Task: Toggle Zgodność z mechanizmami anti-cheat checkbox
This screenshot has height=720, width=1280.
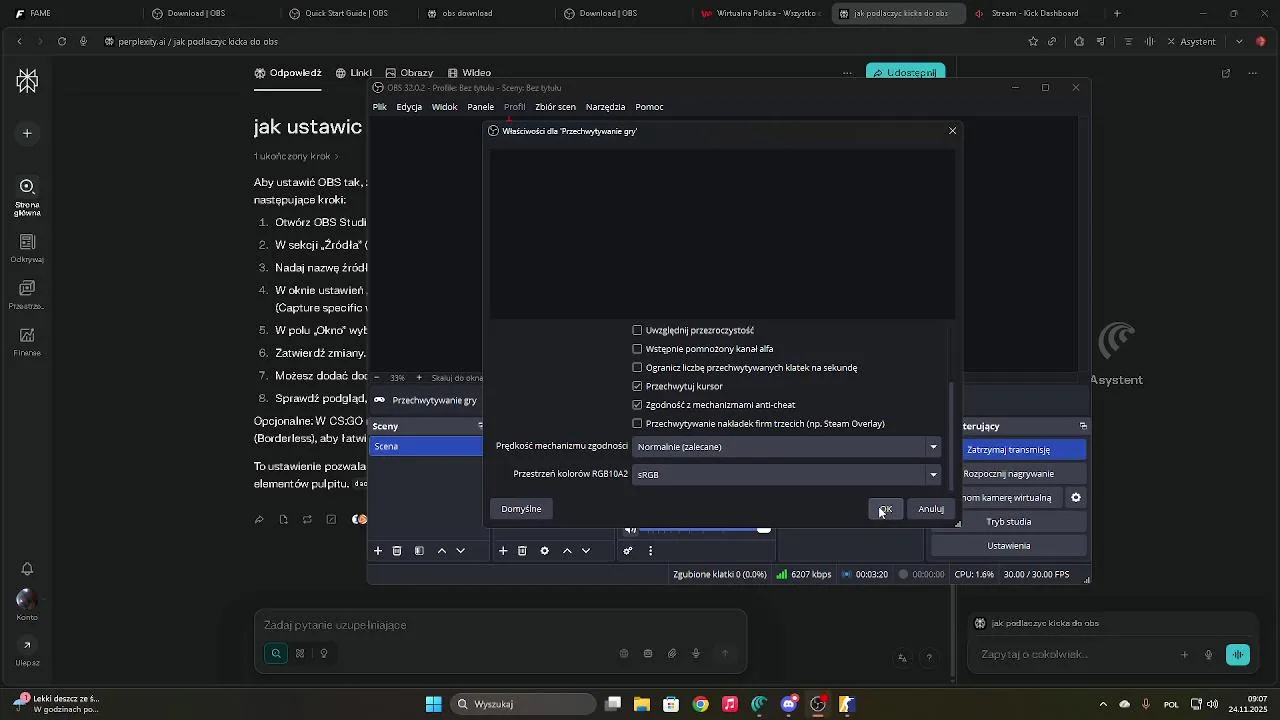Action: 637,405
